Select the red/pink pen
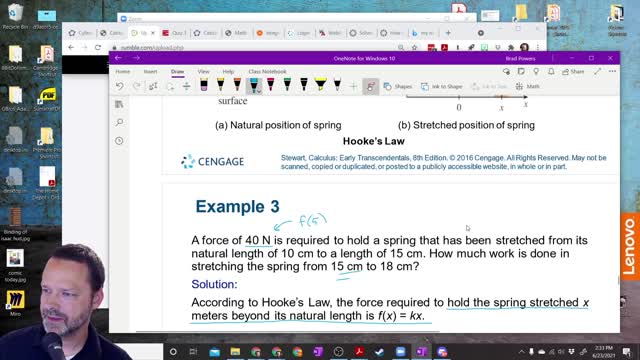Viewport: 640px width, 360px height. (x=271, y=85)
